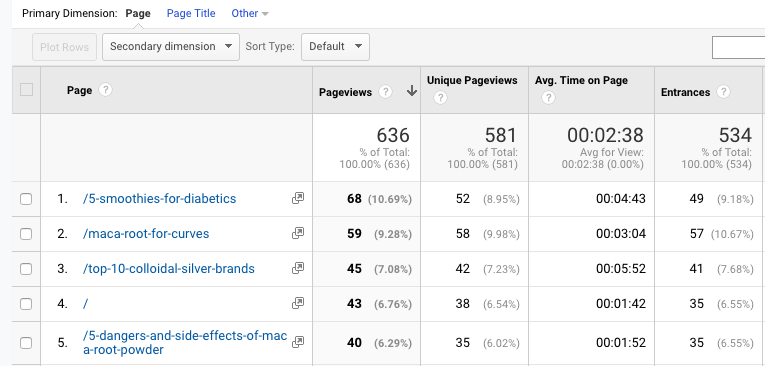The image size is (765, 366).
Task: Click the 59 (9.28%) pageviews cell
Action: click(366, 234)
